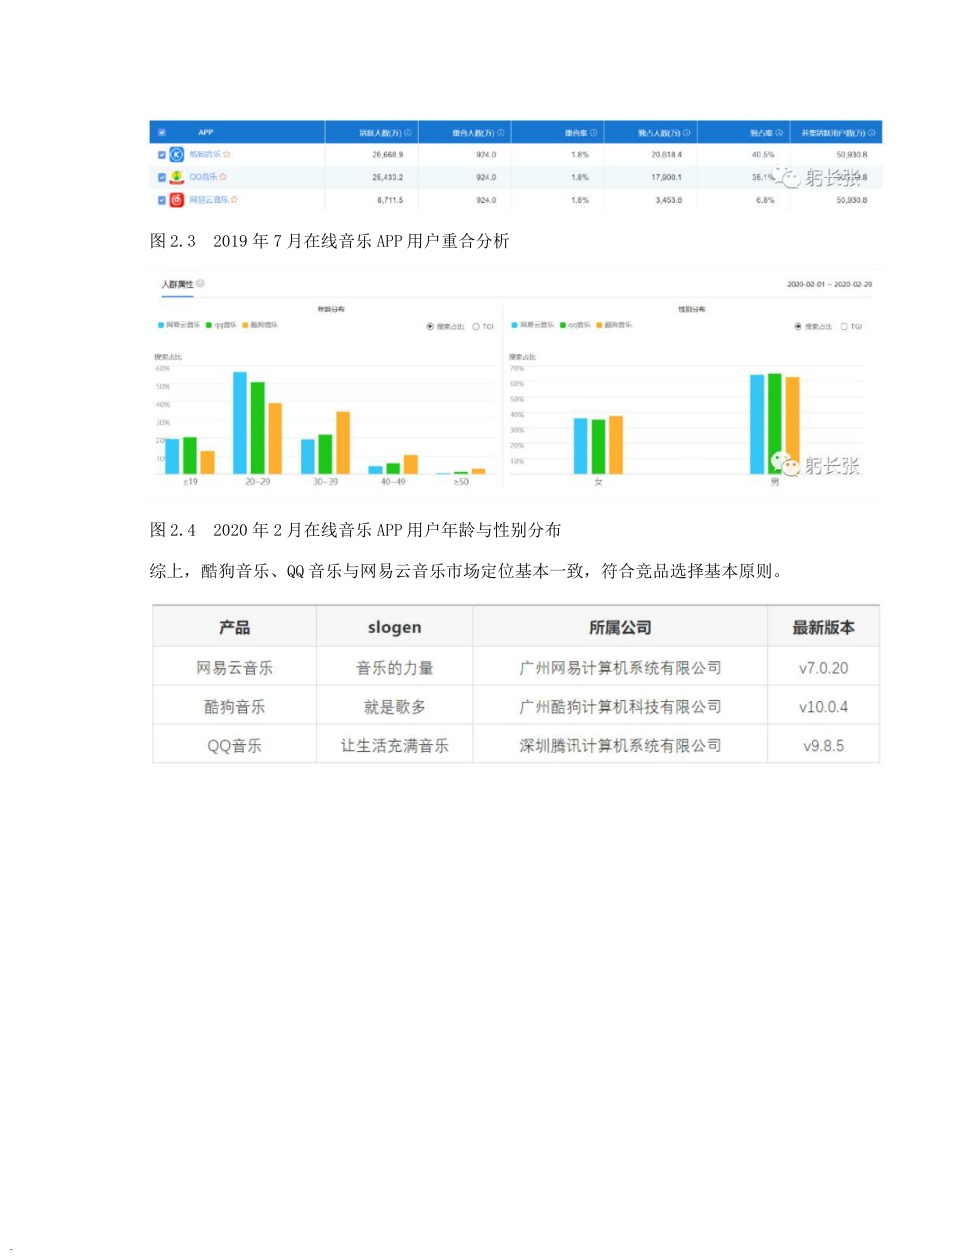This screenshot has width=975, height=1258.
Task: Open the 人群属性 tab
Action: pos(177,285)
